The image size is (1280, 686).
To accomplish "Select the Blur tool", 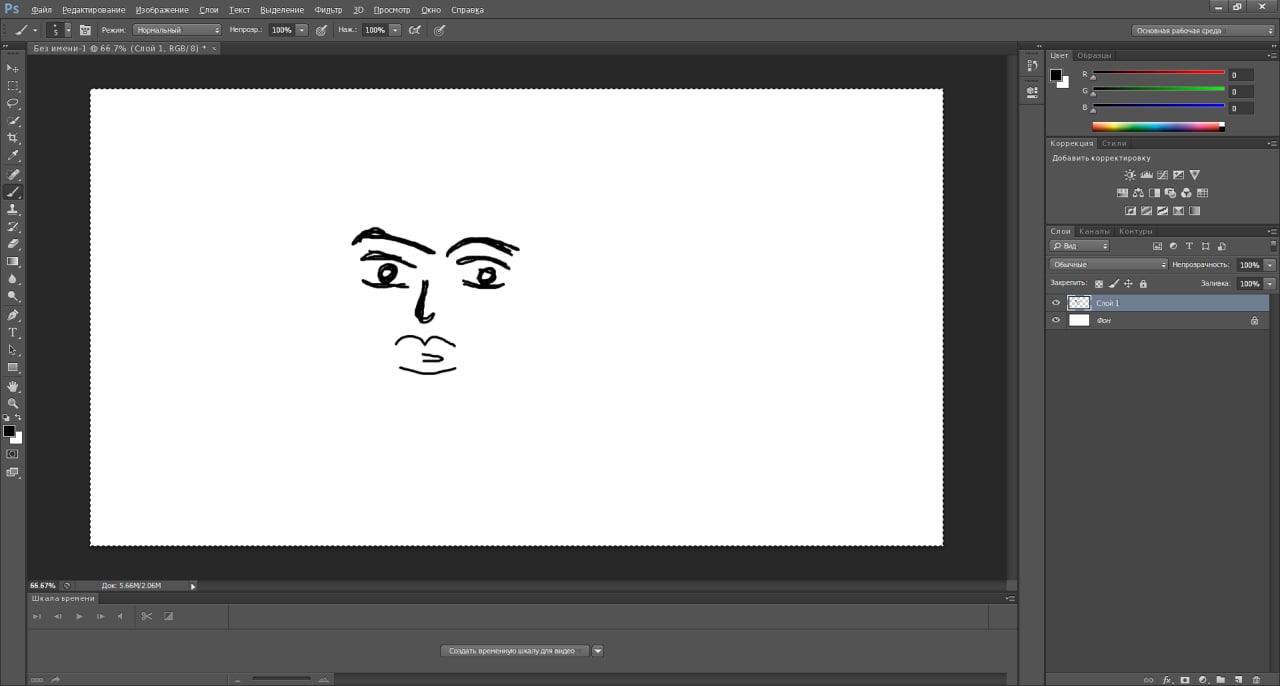I will 13,279.
